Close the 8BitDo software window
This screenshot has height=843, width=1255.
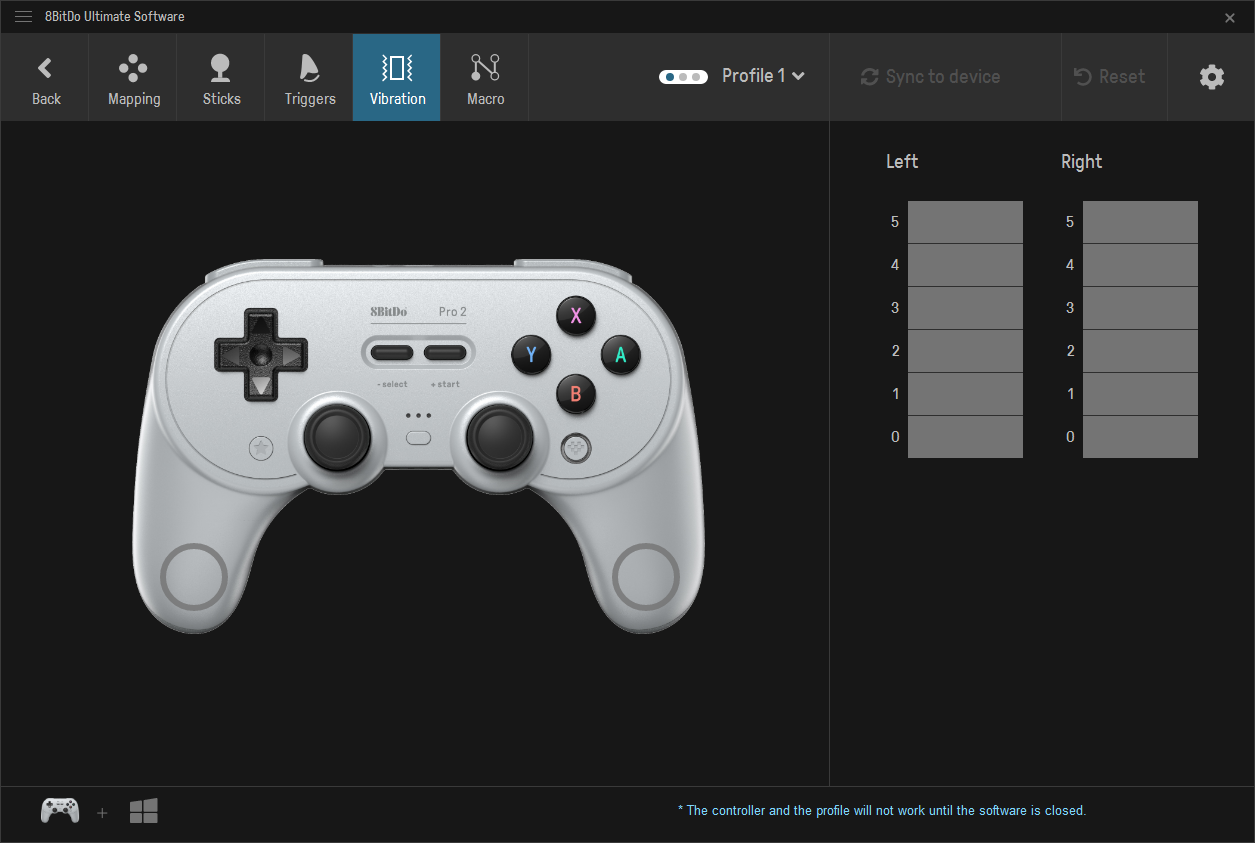click(x=1230, y=18)
